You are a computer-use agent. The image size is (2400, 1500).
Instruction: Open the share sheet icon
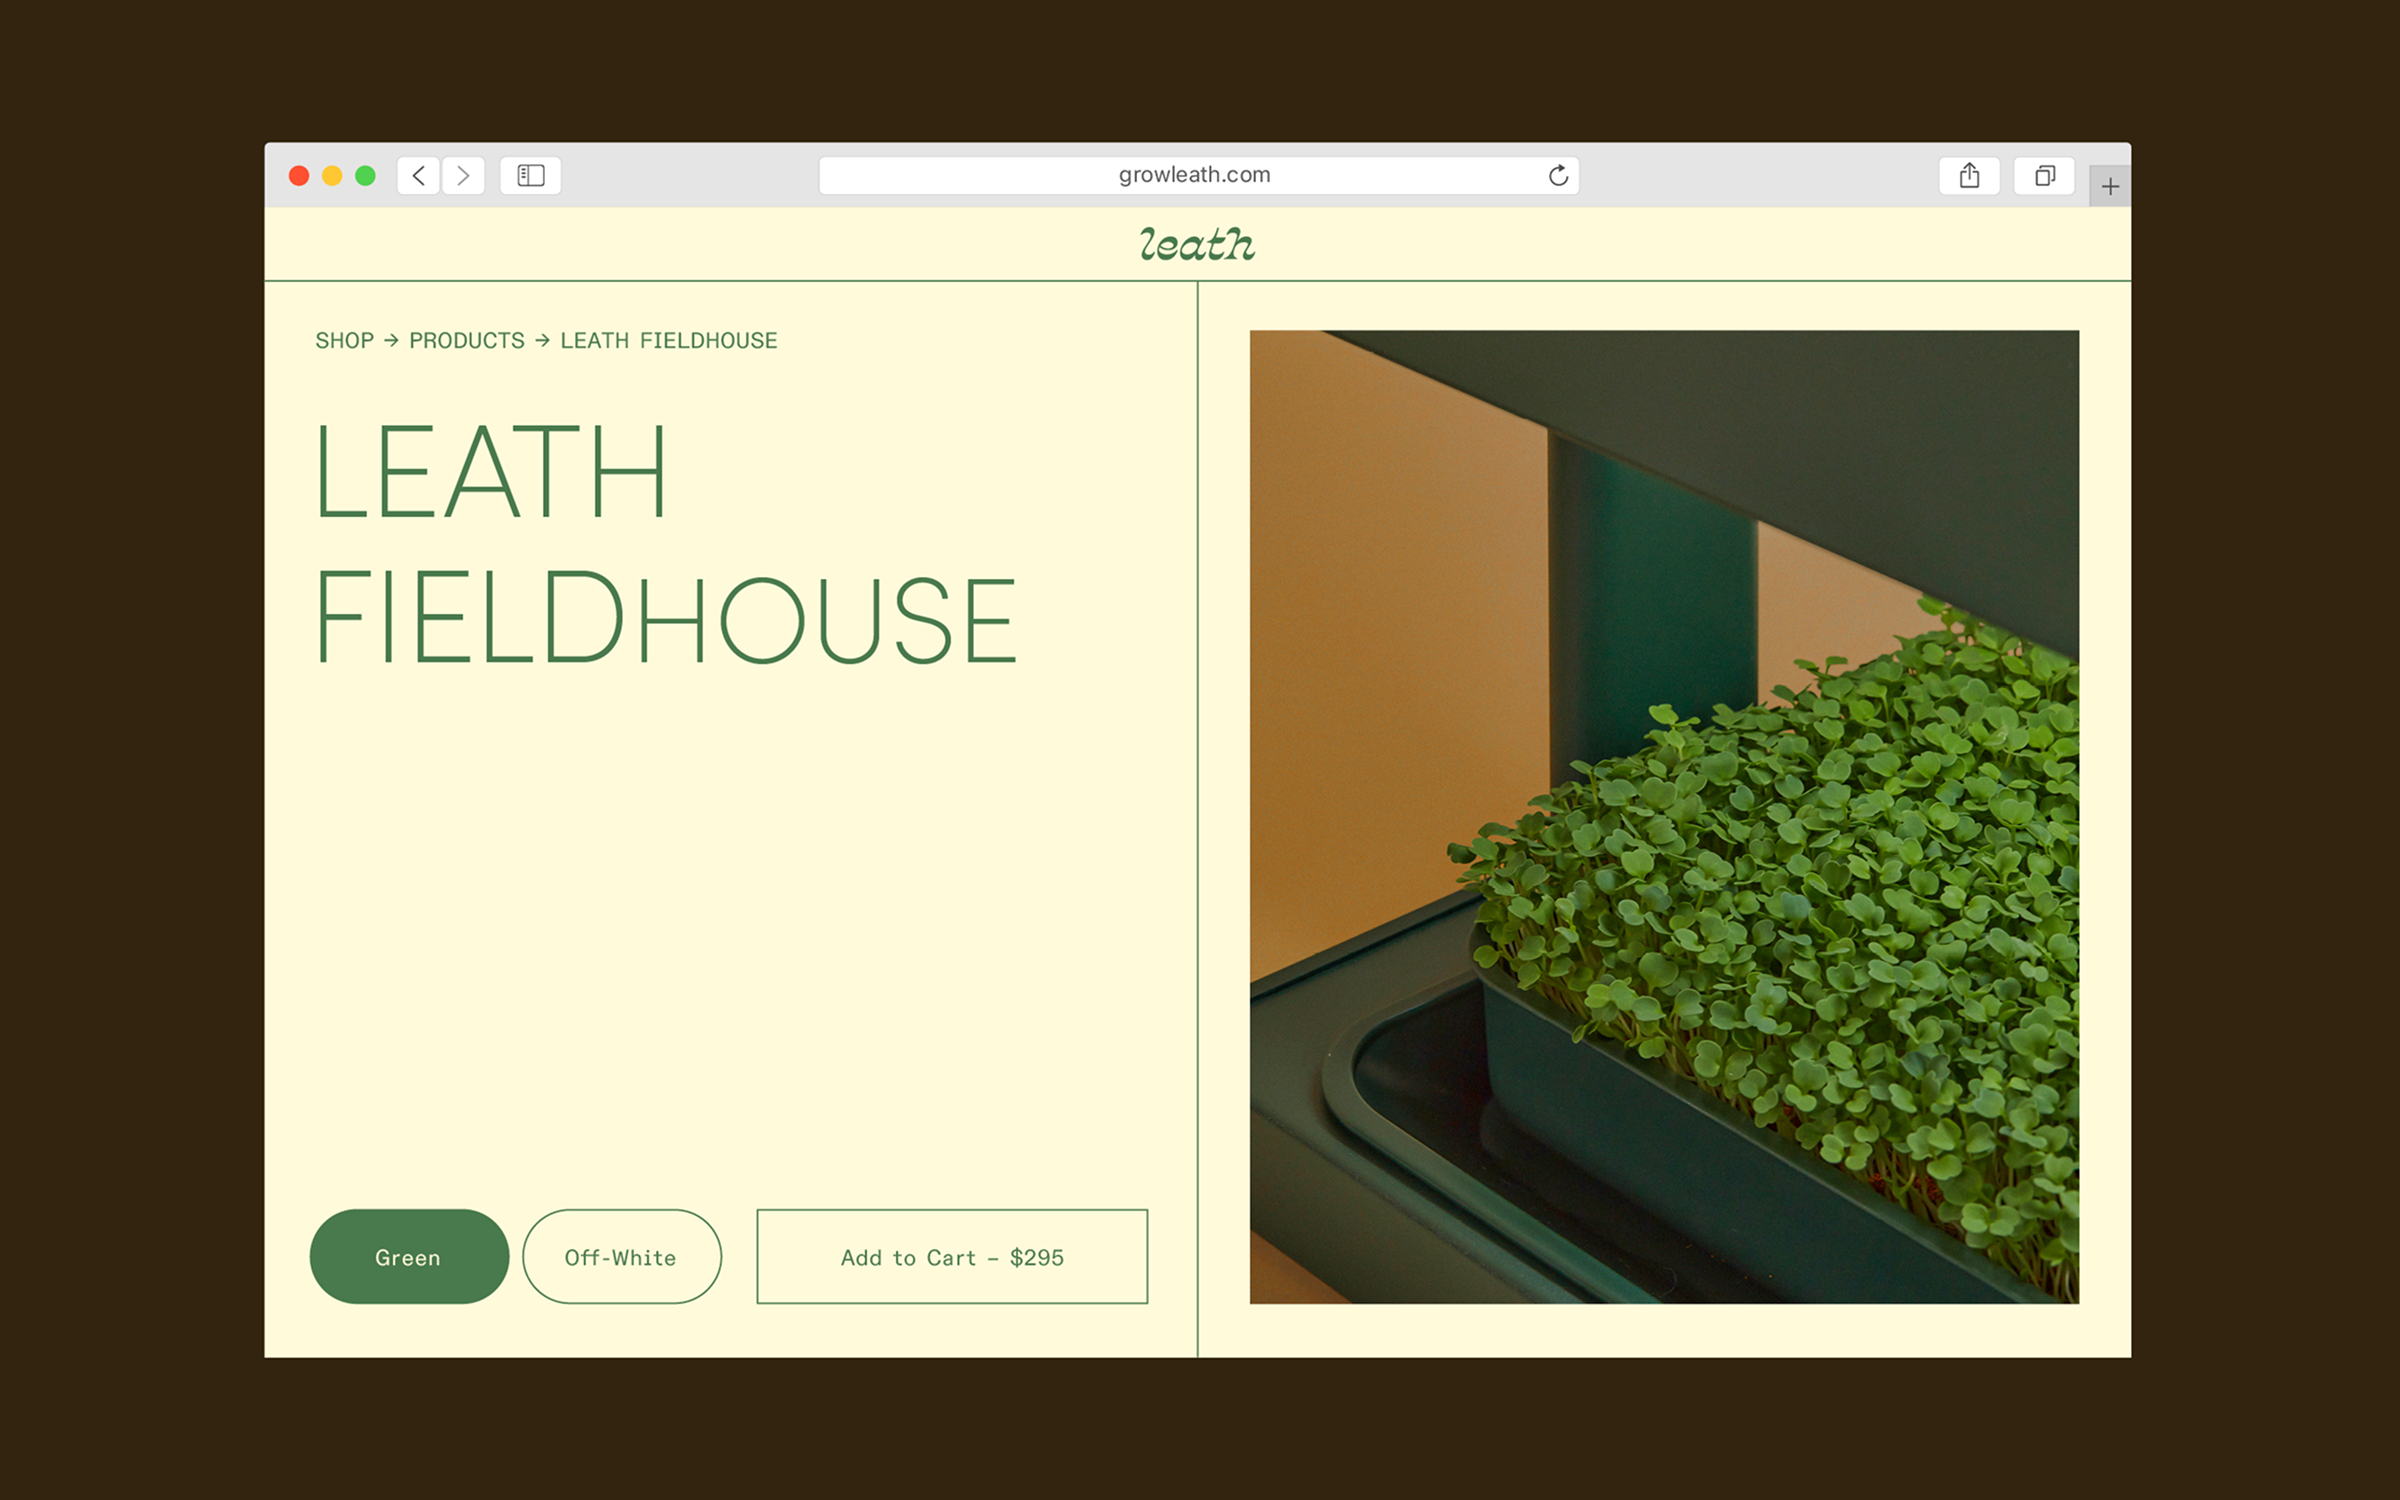click(1969, 176)
